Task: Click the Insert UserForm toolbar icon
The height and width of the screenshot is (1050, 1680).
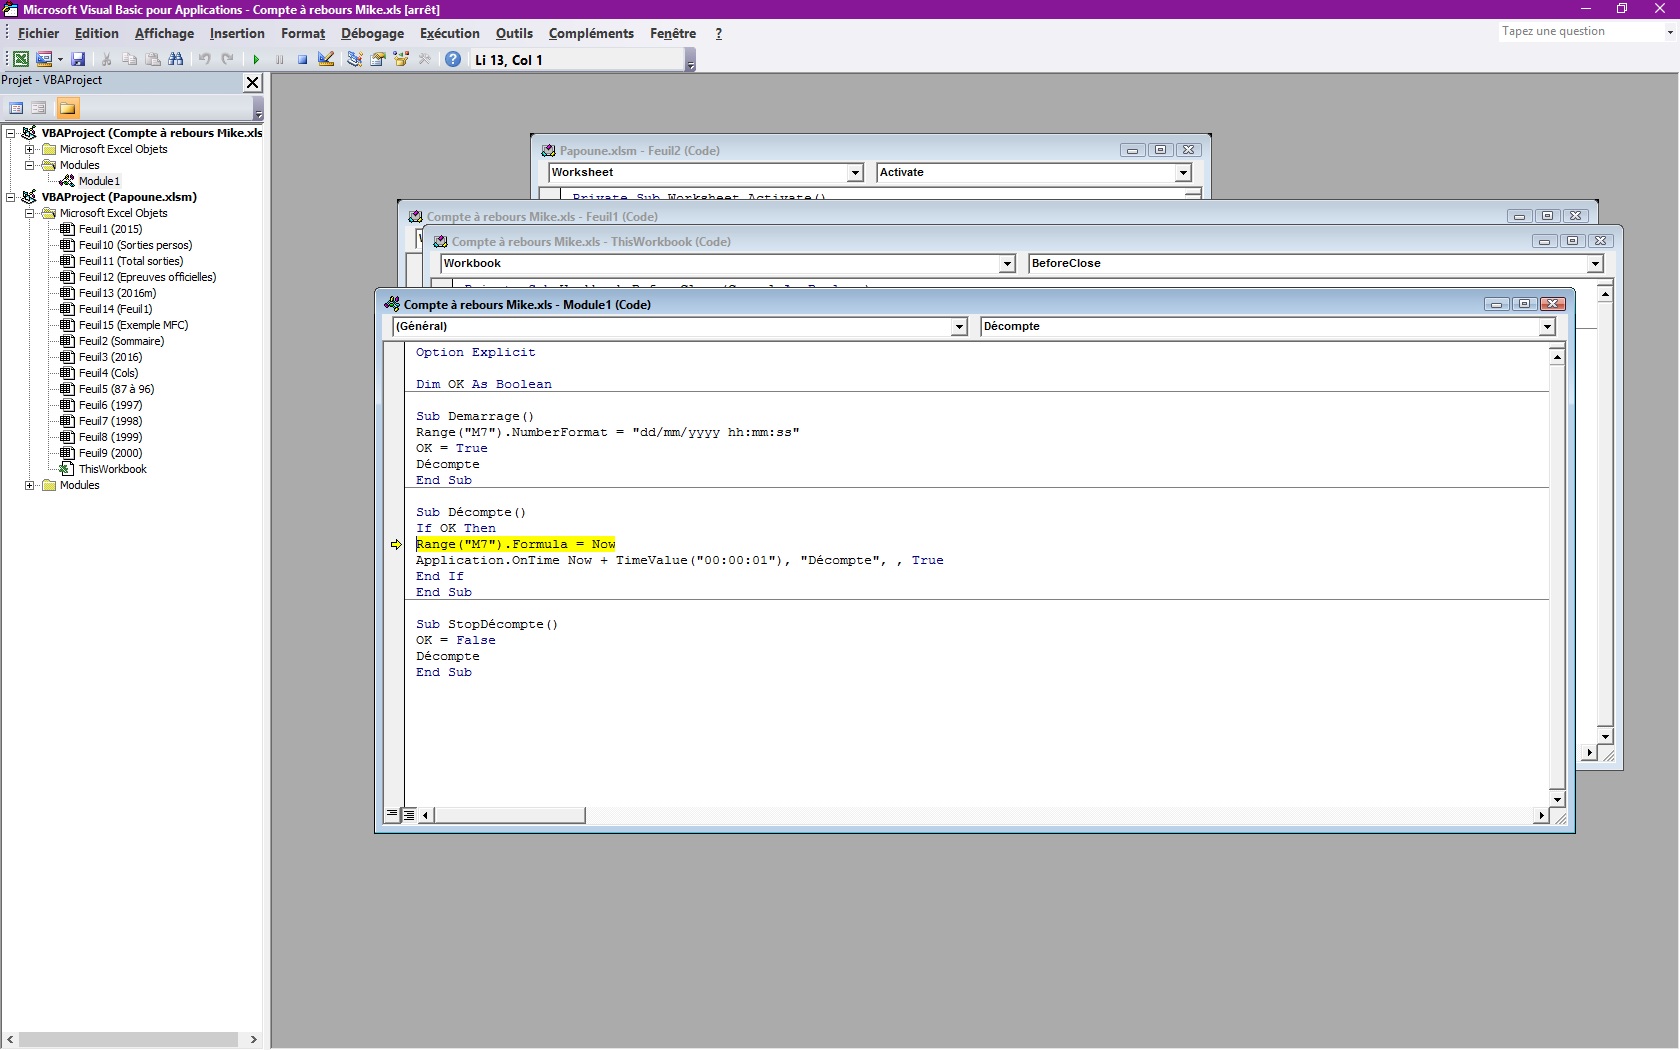Action: [43, 59]
